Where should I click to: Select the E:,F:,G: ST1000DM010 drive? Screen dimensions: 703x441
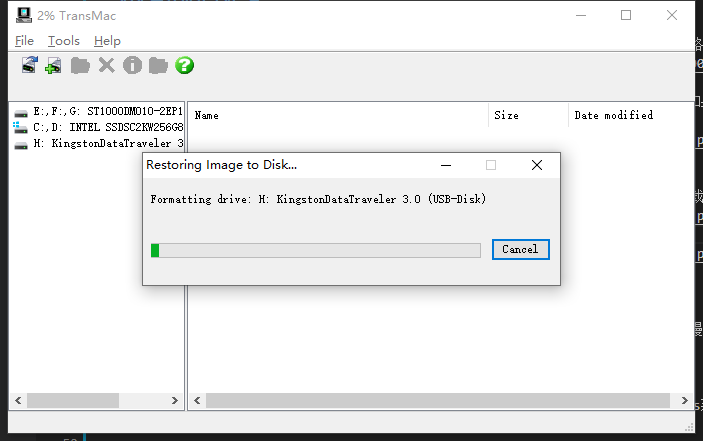click(98, 113)
